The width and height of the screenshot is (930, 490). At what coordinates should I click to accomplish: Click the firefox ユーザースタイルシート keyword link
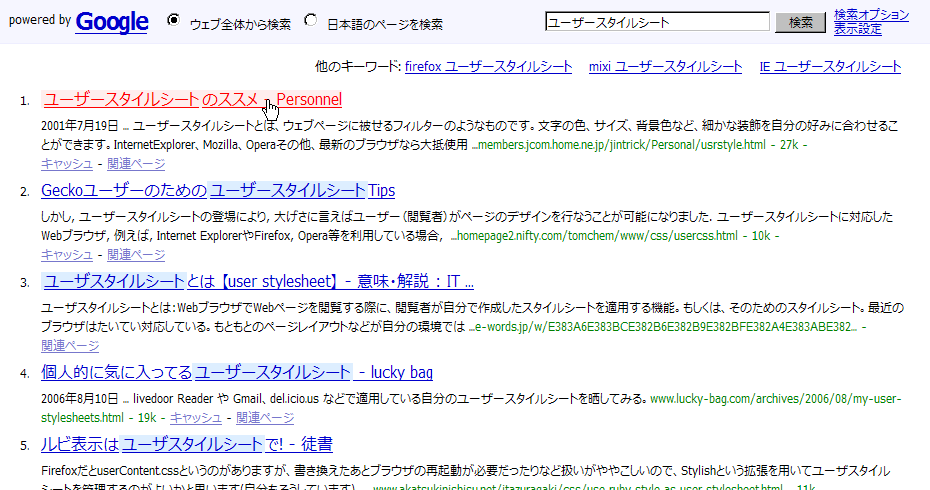(488, 66)
